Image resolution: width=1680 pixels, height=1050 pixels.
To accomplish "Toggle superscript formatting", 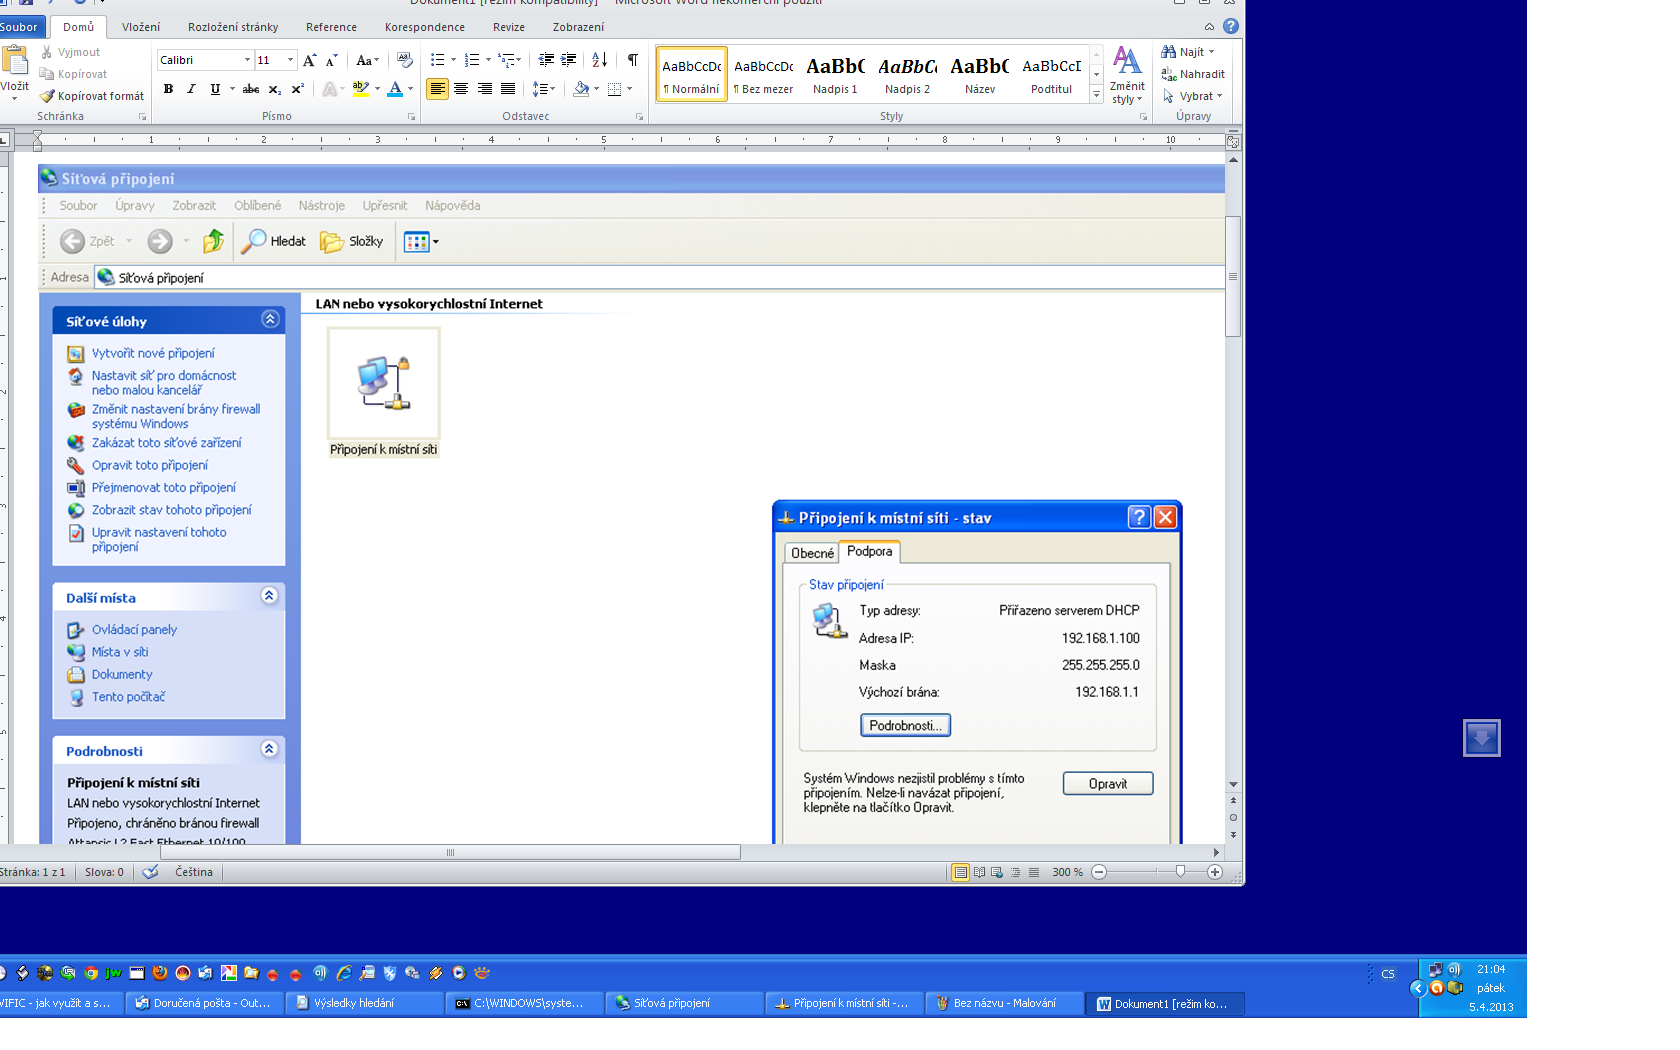I will 297,89.
